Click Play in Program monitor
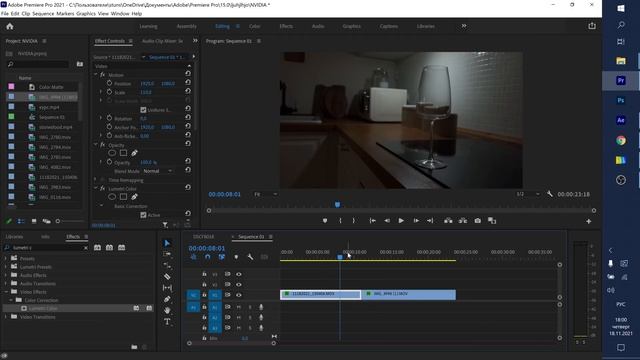The height and width of the screenshot is (360, 640). coord(401,221)
